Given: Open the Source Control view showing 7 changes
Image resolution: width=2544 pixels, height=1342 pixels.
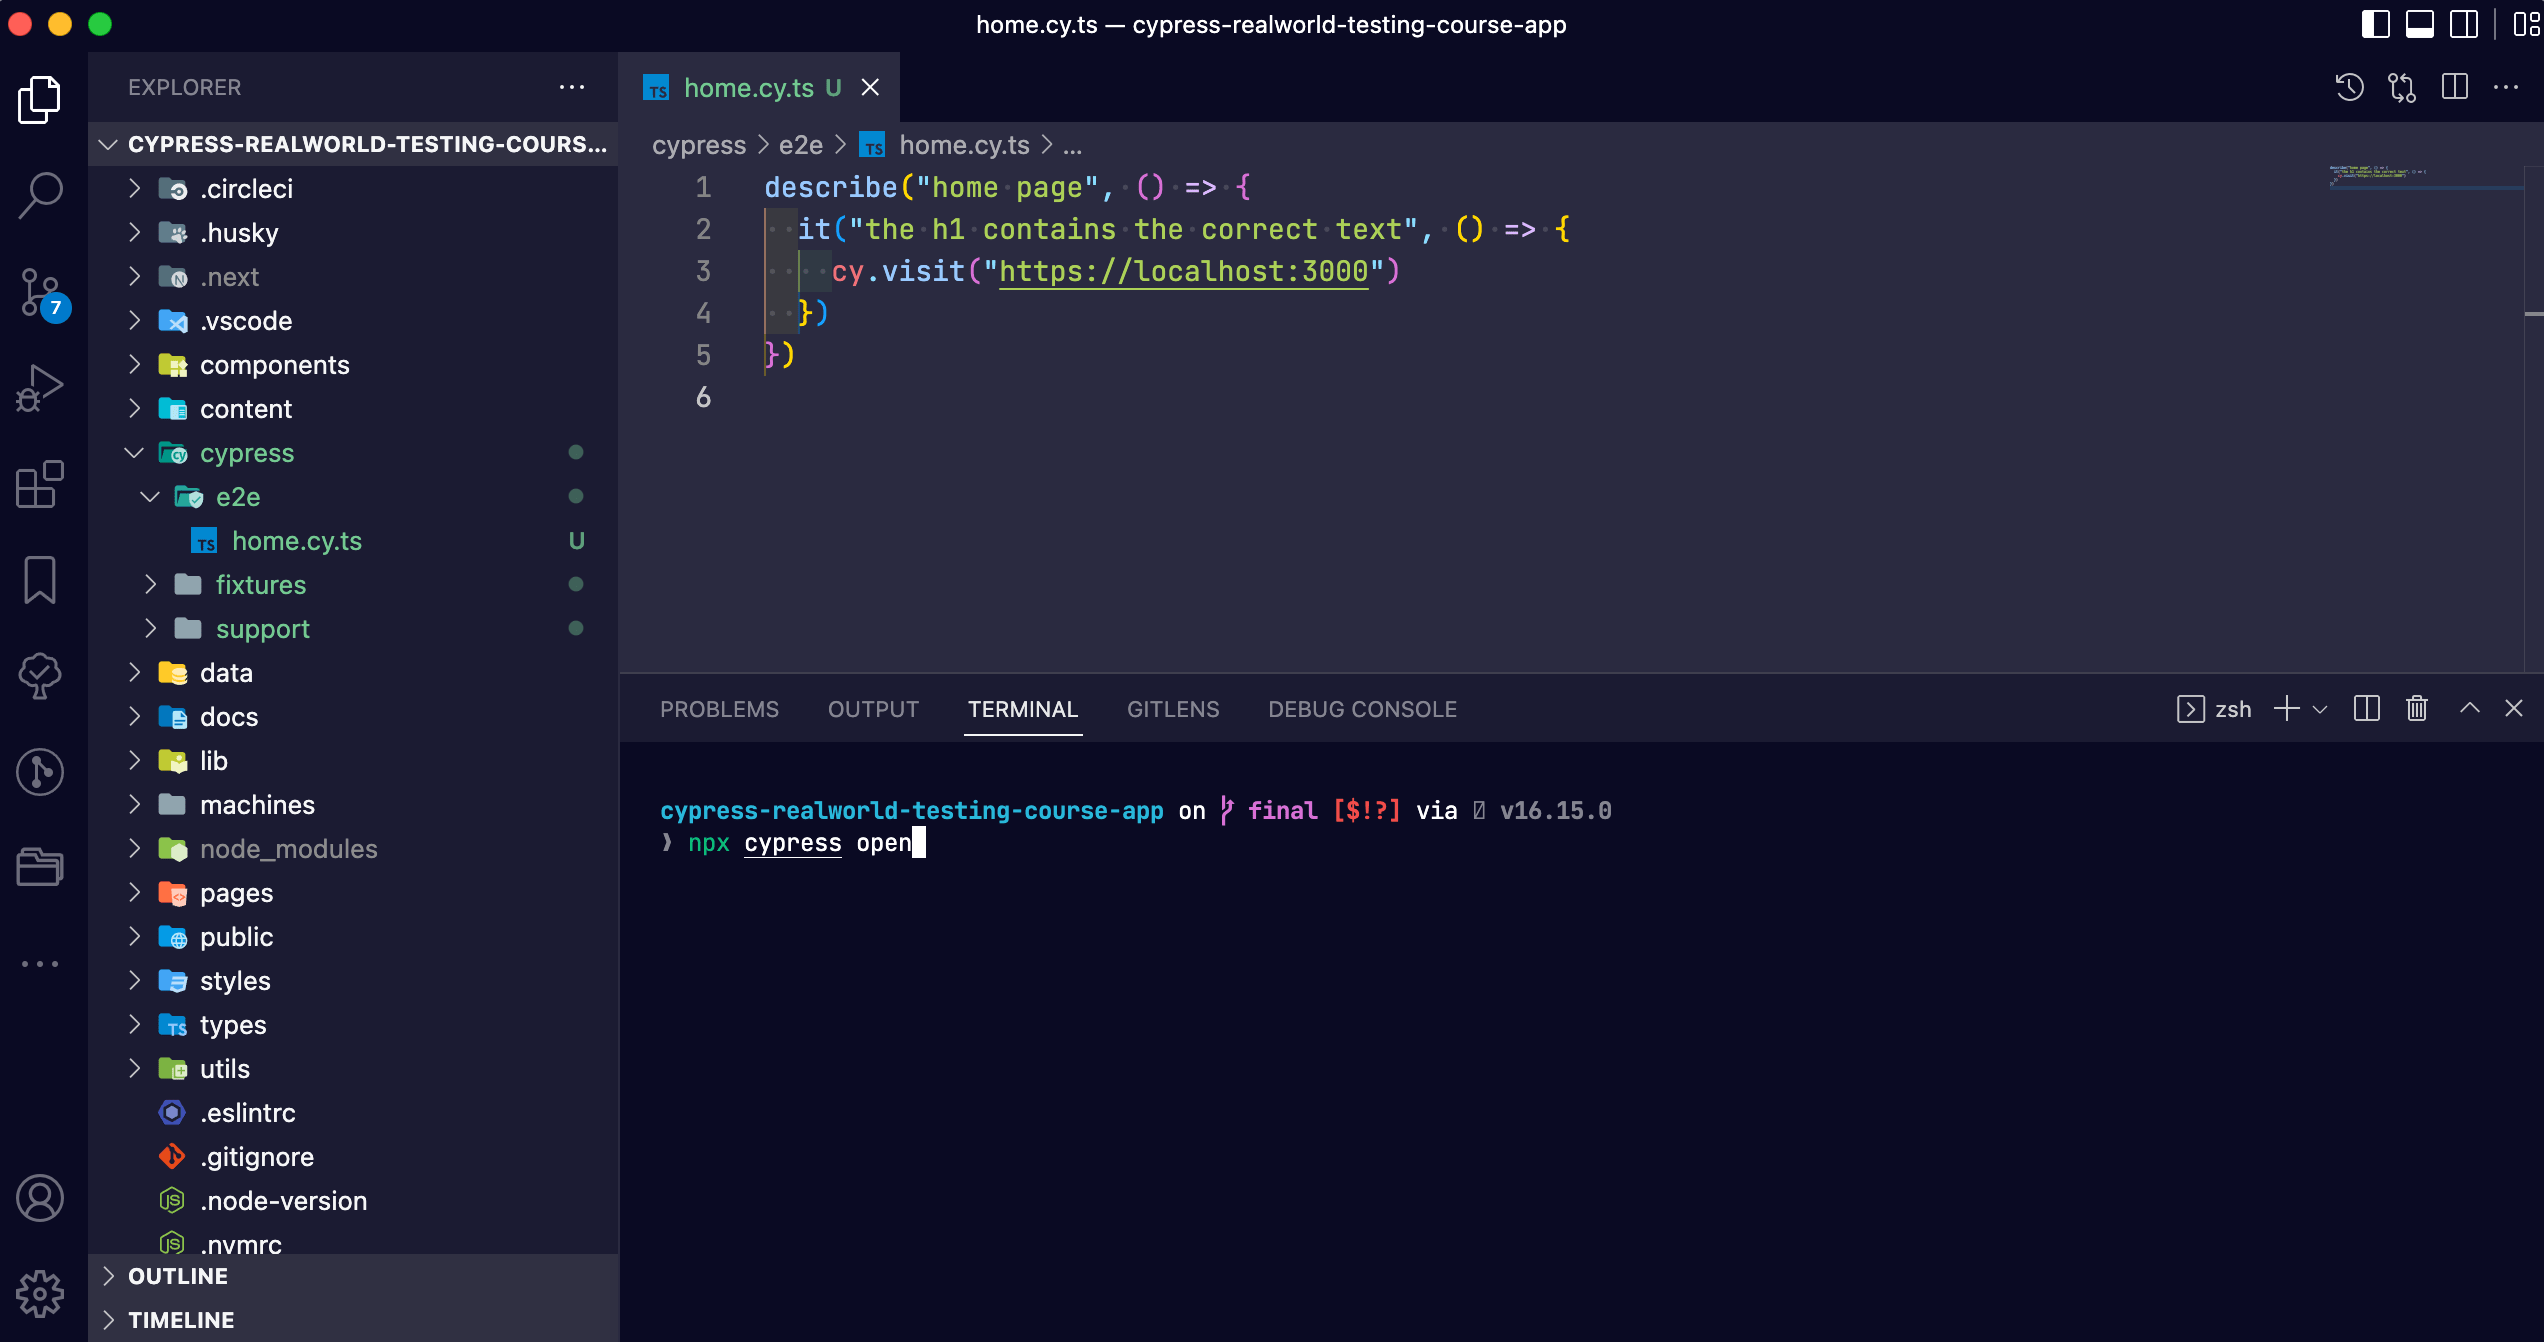Looking at the screenshot, I should click(40, 290).
